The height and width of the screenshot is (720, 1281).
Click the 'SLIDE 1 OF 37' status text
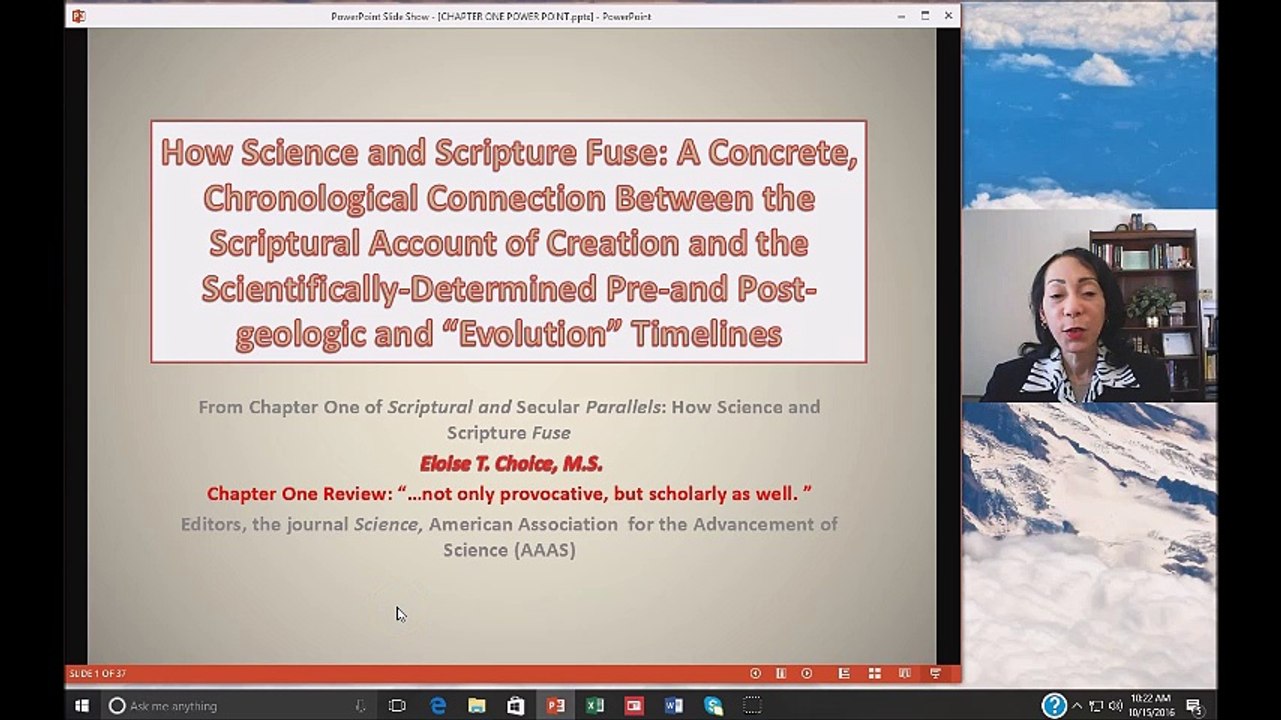click(x=97, y=674)
